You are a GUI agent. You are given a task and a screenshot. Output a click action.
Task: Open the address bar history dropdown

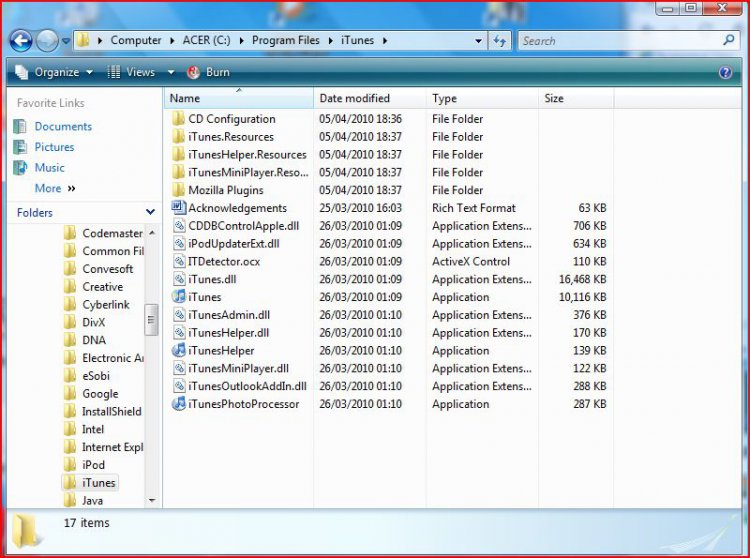click(x=478, y=41)
